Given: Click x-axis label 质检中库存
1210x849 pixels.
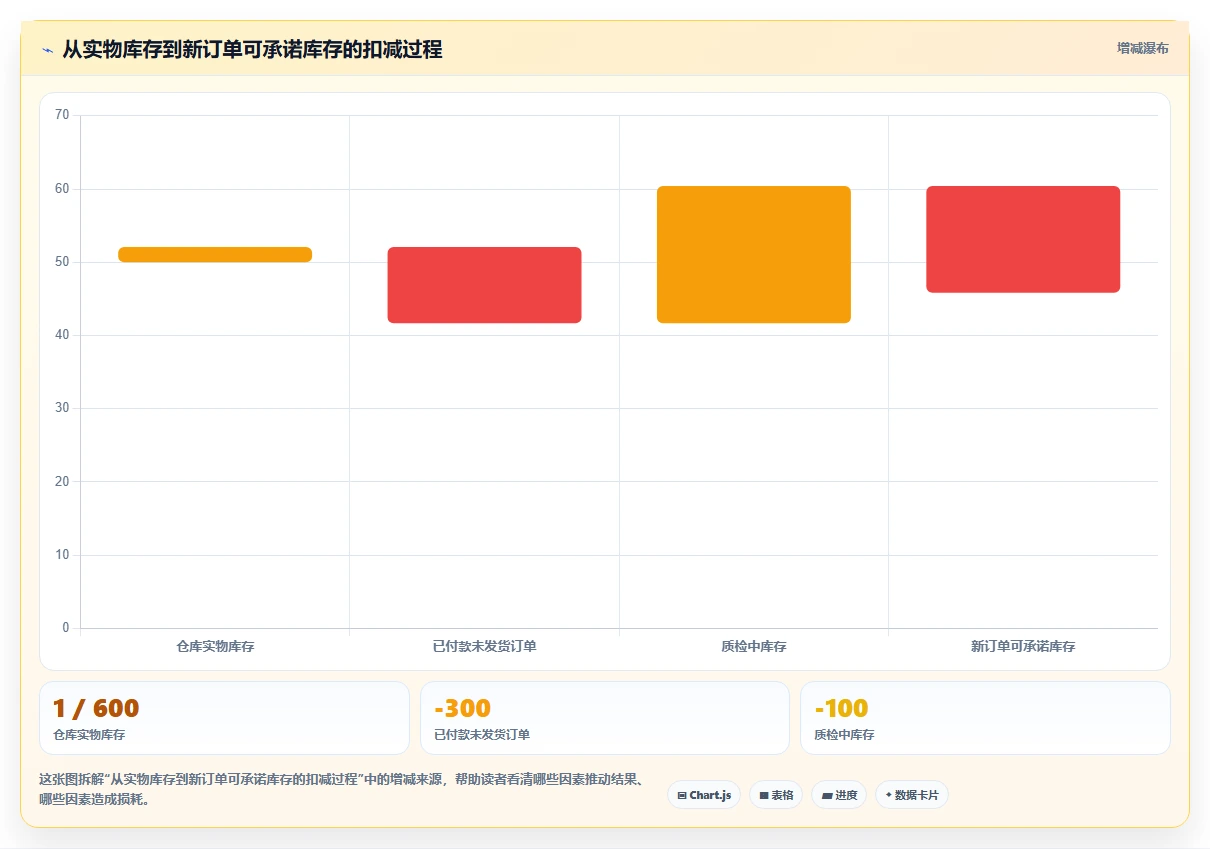Looking at the screenshot, I should pyautogui.click(x=754, y=647).
